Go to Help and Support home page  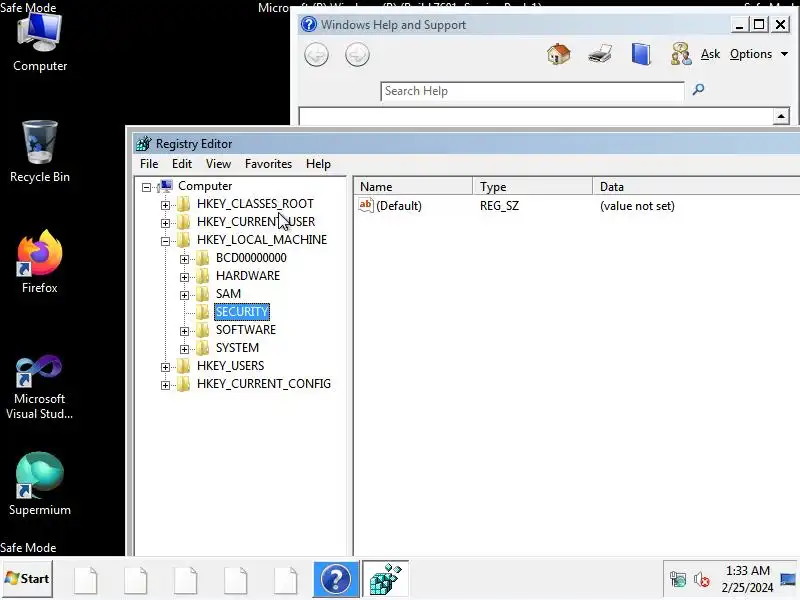click(x=559, y=54)
